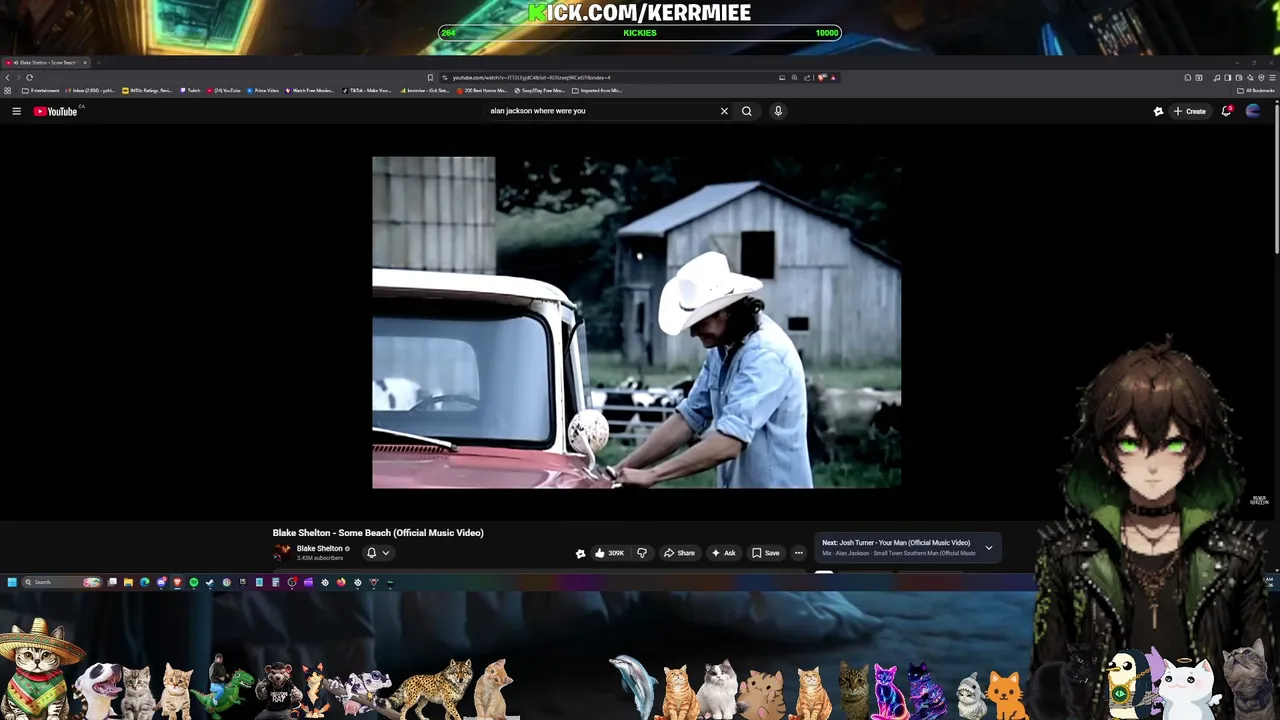Go to the YouTube home logo
The width and height of the screenshot is (1280, 720).
[55, 111]
